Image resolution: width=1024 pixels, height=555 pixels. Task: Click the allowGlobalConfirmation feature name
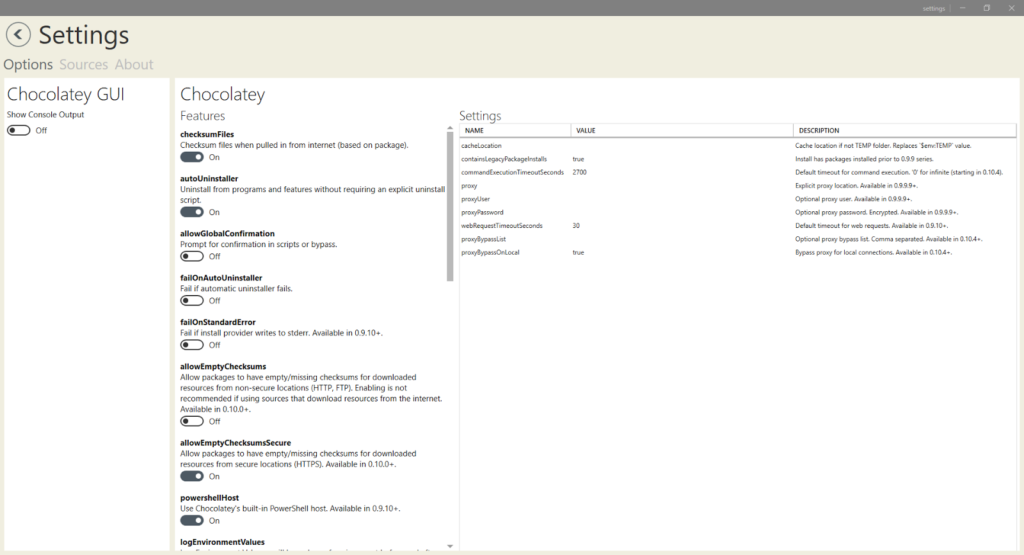(x=227, y=234)
